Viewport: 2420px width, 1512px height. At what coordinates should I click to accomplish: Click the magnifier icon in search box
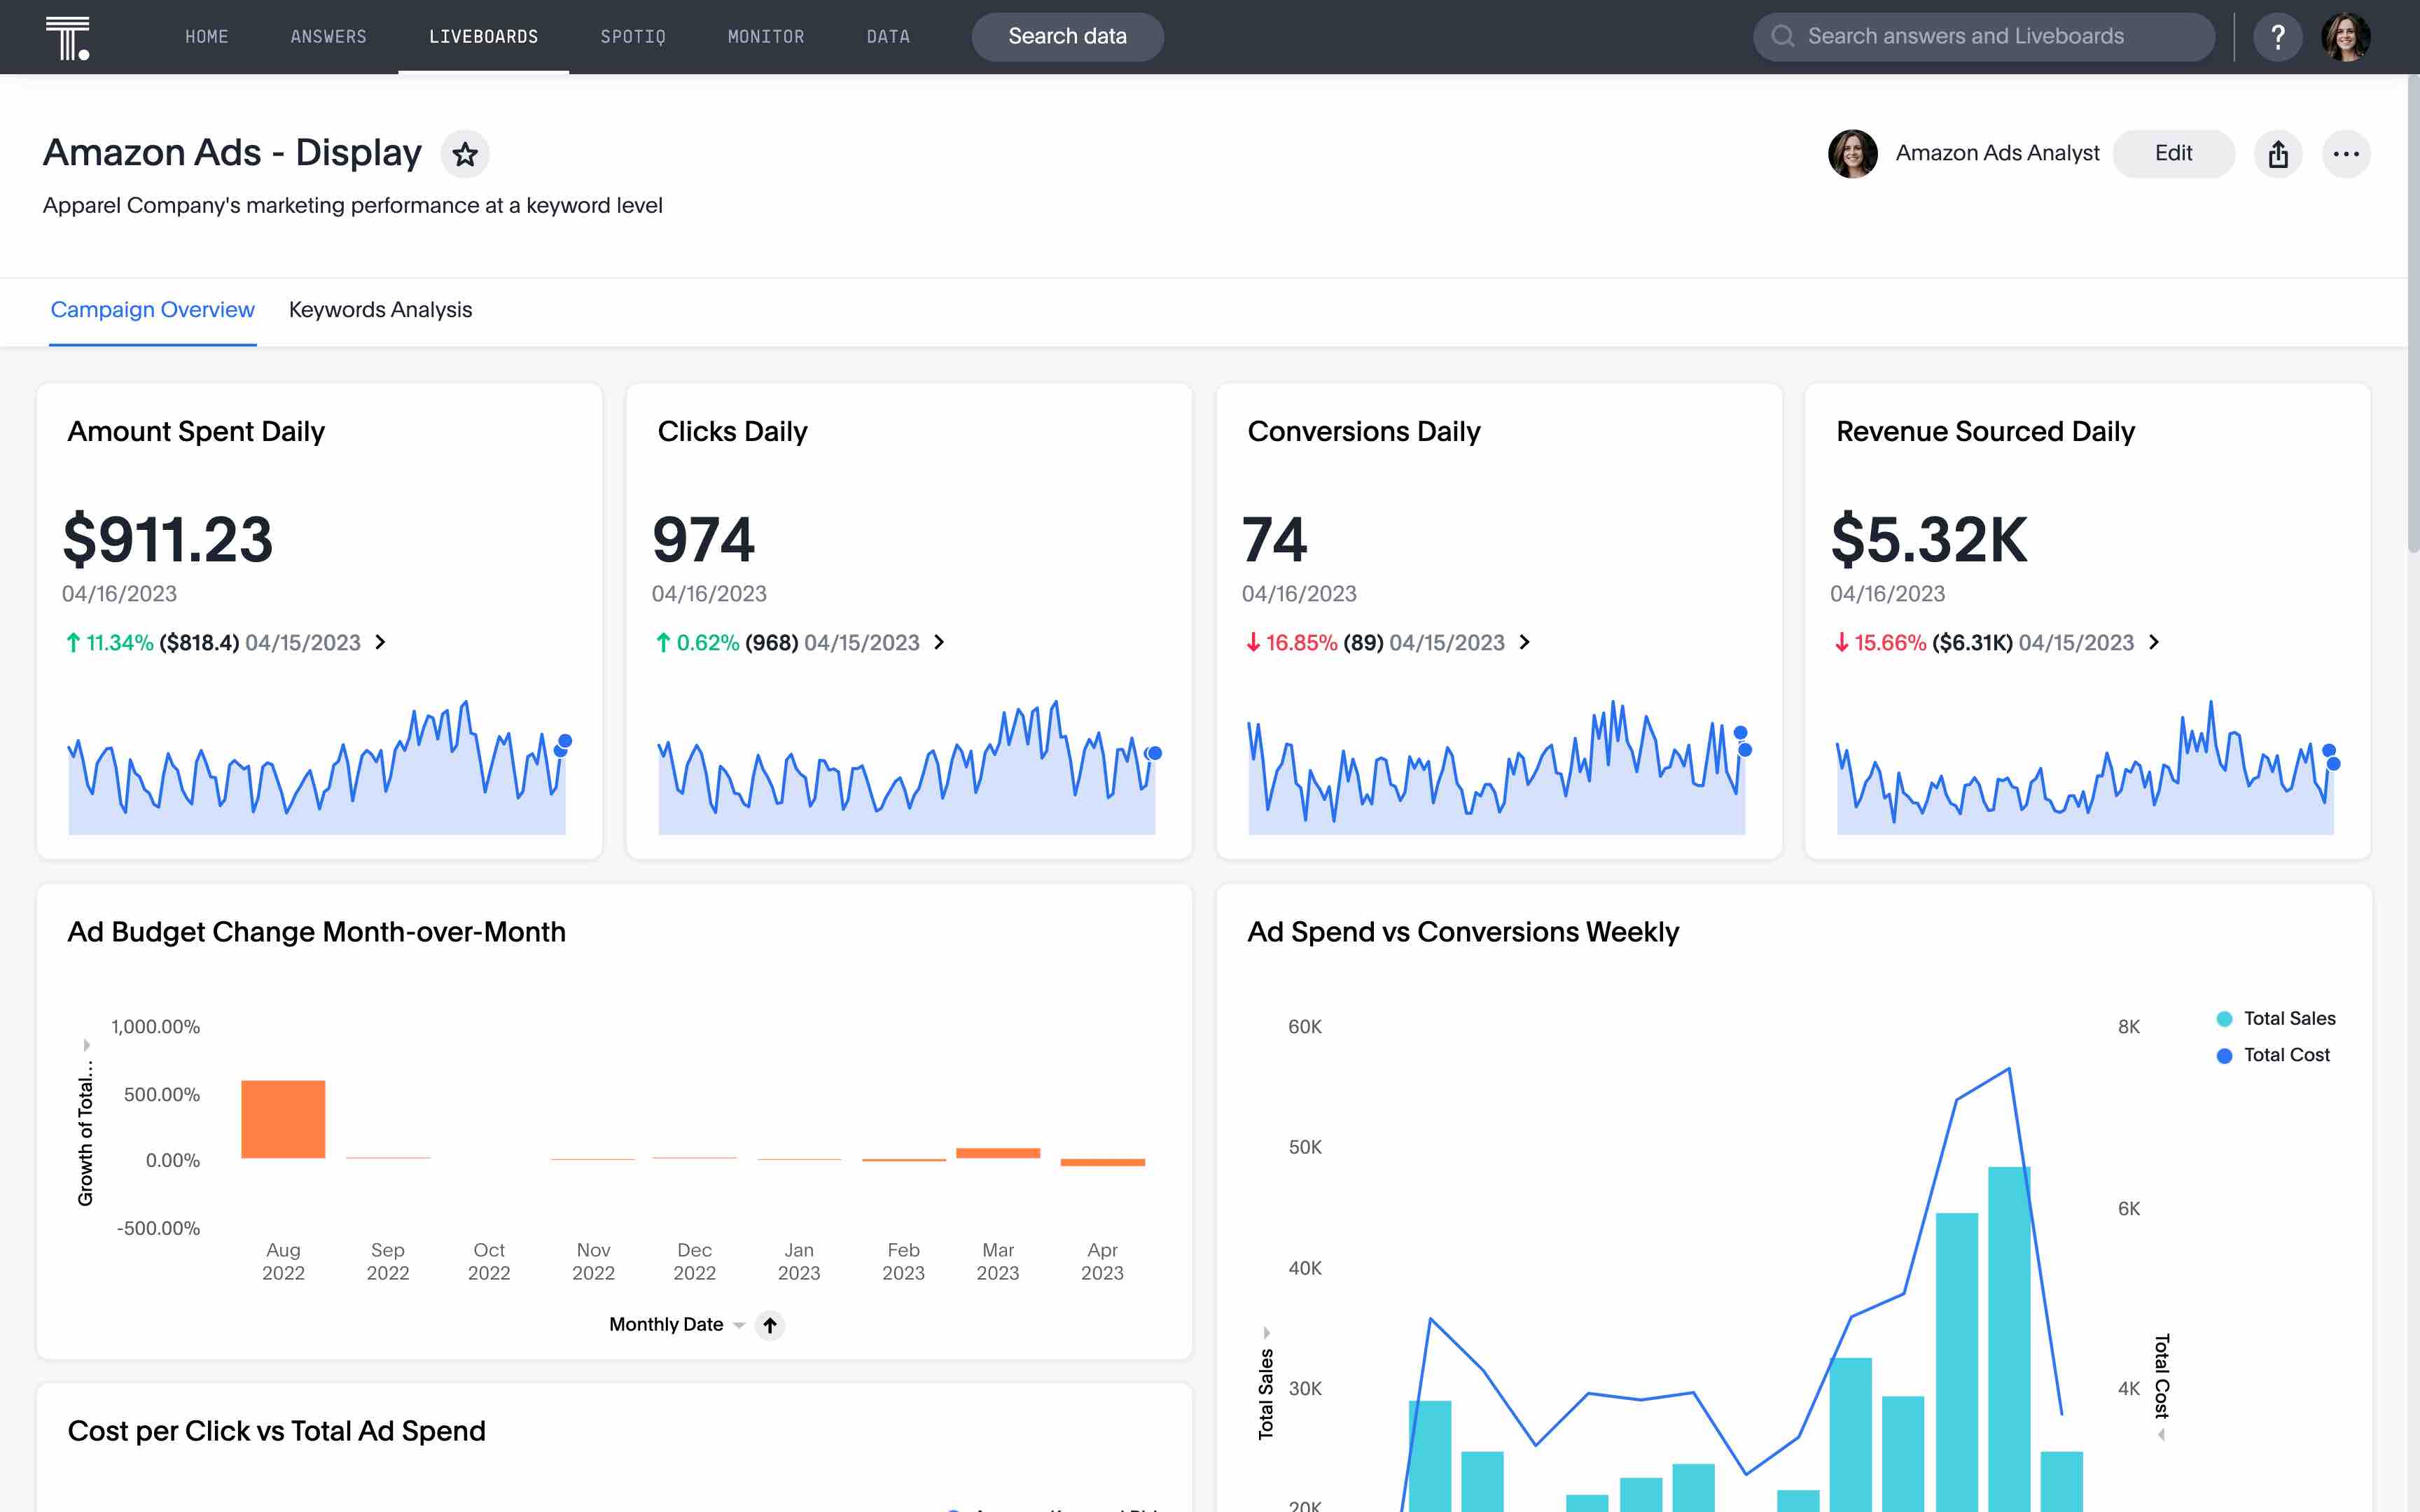(1782, 37)
